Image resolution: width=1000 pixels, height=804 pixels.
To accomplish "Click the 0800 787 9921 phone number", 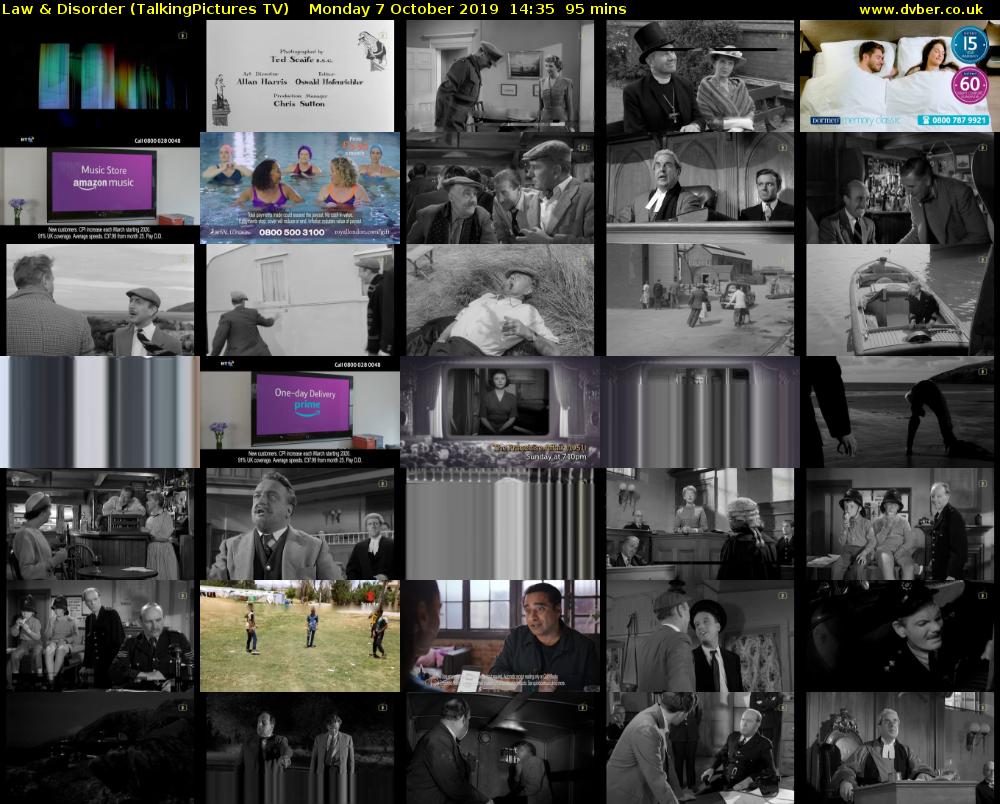I will click(953, 120).
